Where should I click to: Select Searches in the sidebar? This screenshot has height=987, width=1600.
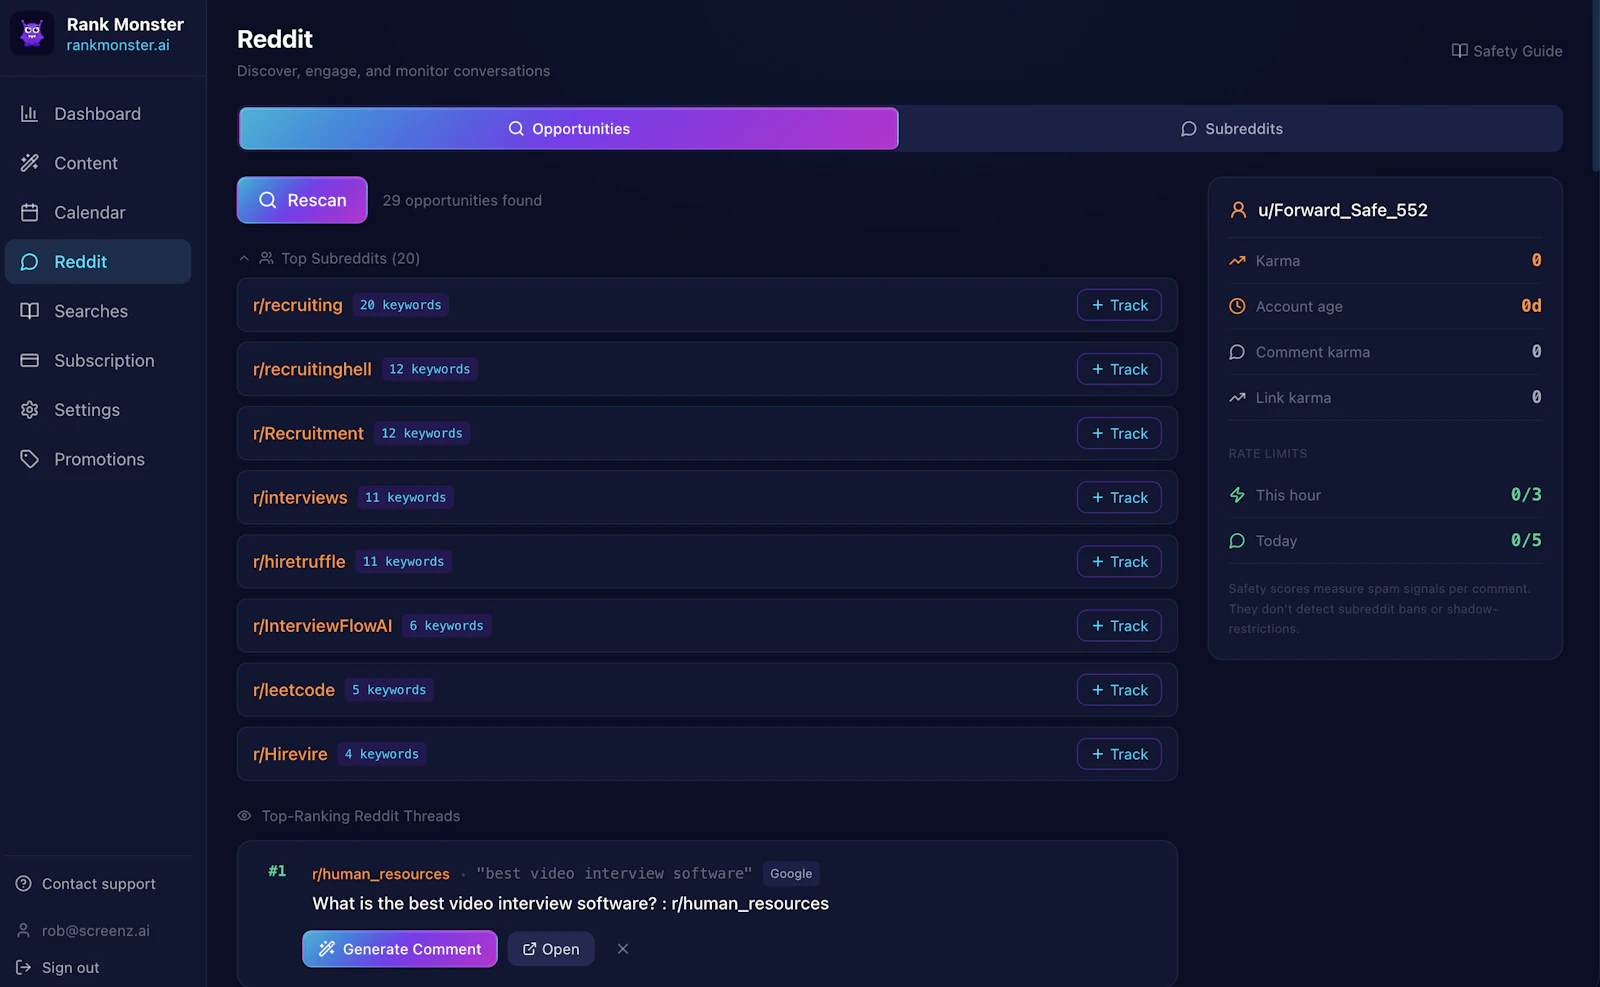pos(98,311)
